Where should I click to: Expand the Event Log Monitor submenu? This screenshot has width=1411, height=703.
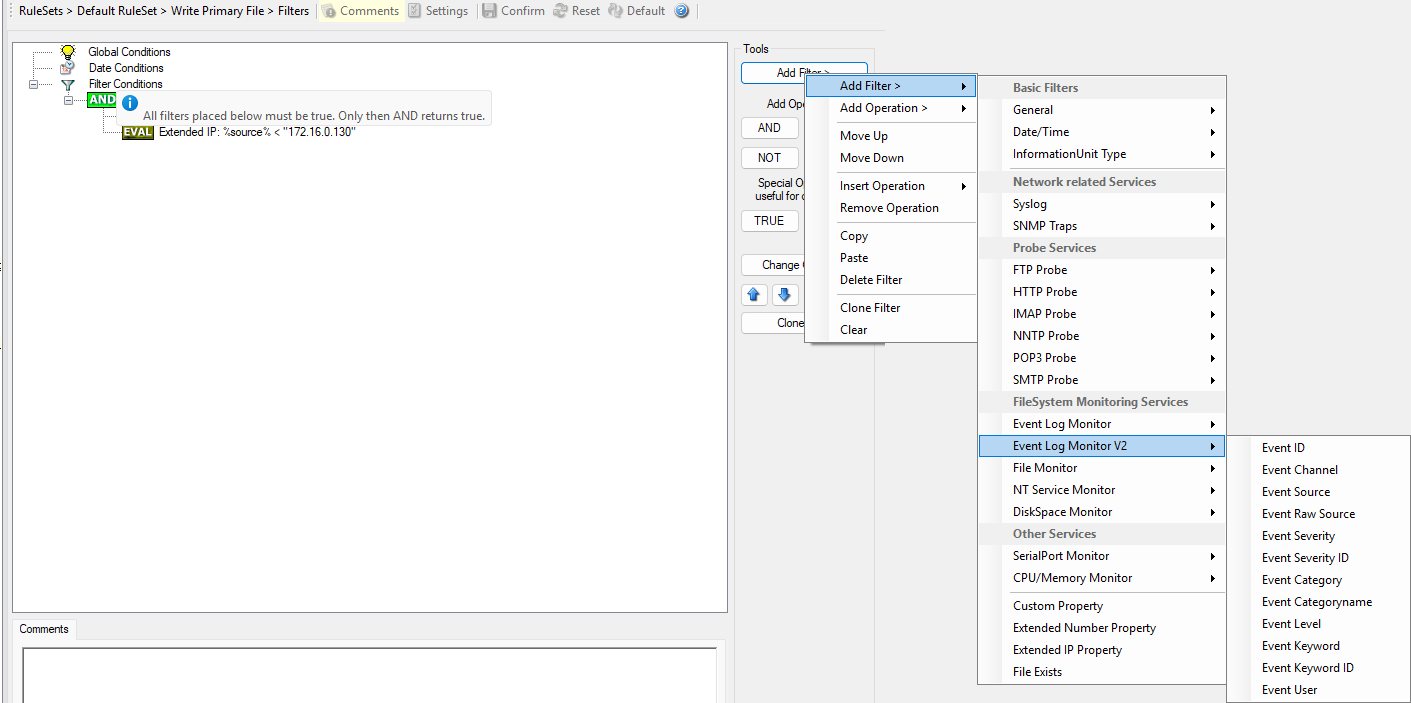click(x=1102, y=424)
